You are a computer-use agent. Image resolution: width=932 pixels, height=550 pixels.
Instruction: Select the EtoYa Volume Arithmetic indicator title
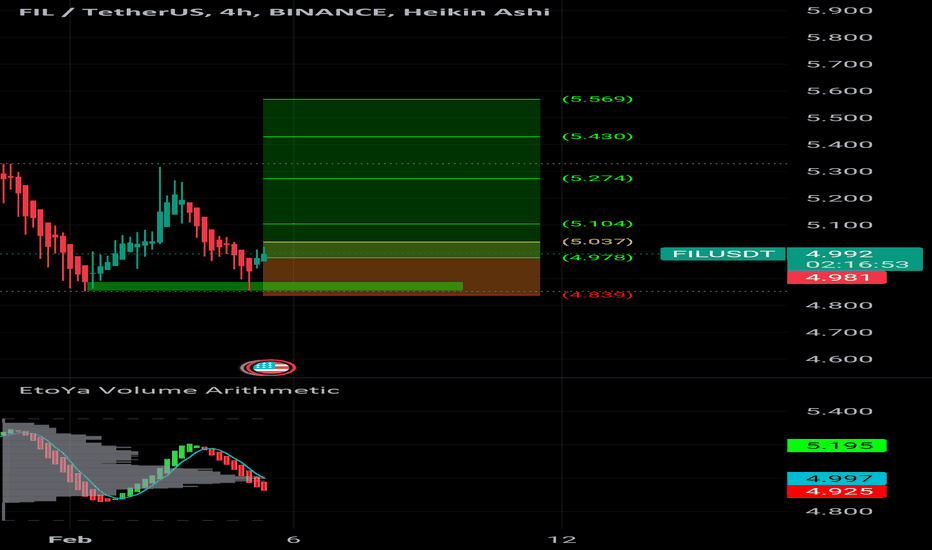click(180, 391)
